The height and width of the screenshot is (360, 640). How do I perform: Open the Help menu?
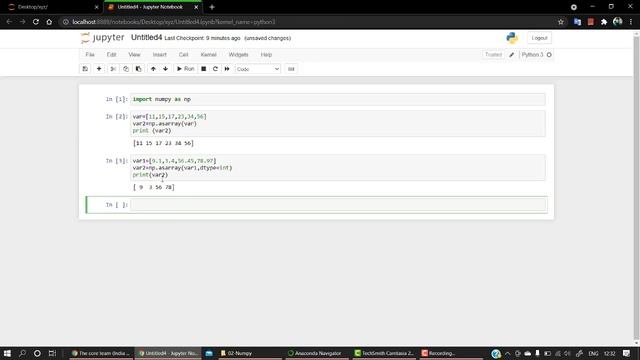pos(266,55)
